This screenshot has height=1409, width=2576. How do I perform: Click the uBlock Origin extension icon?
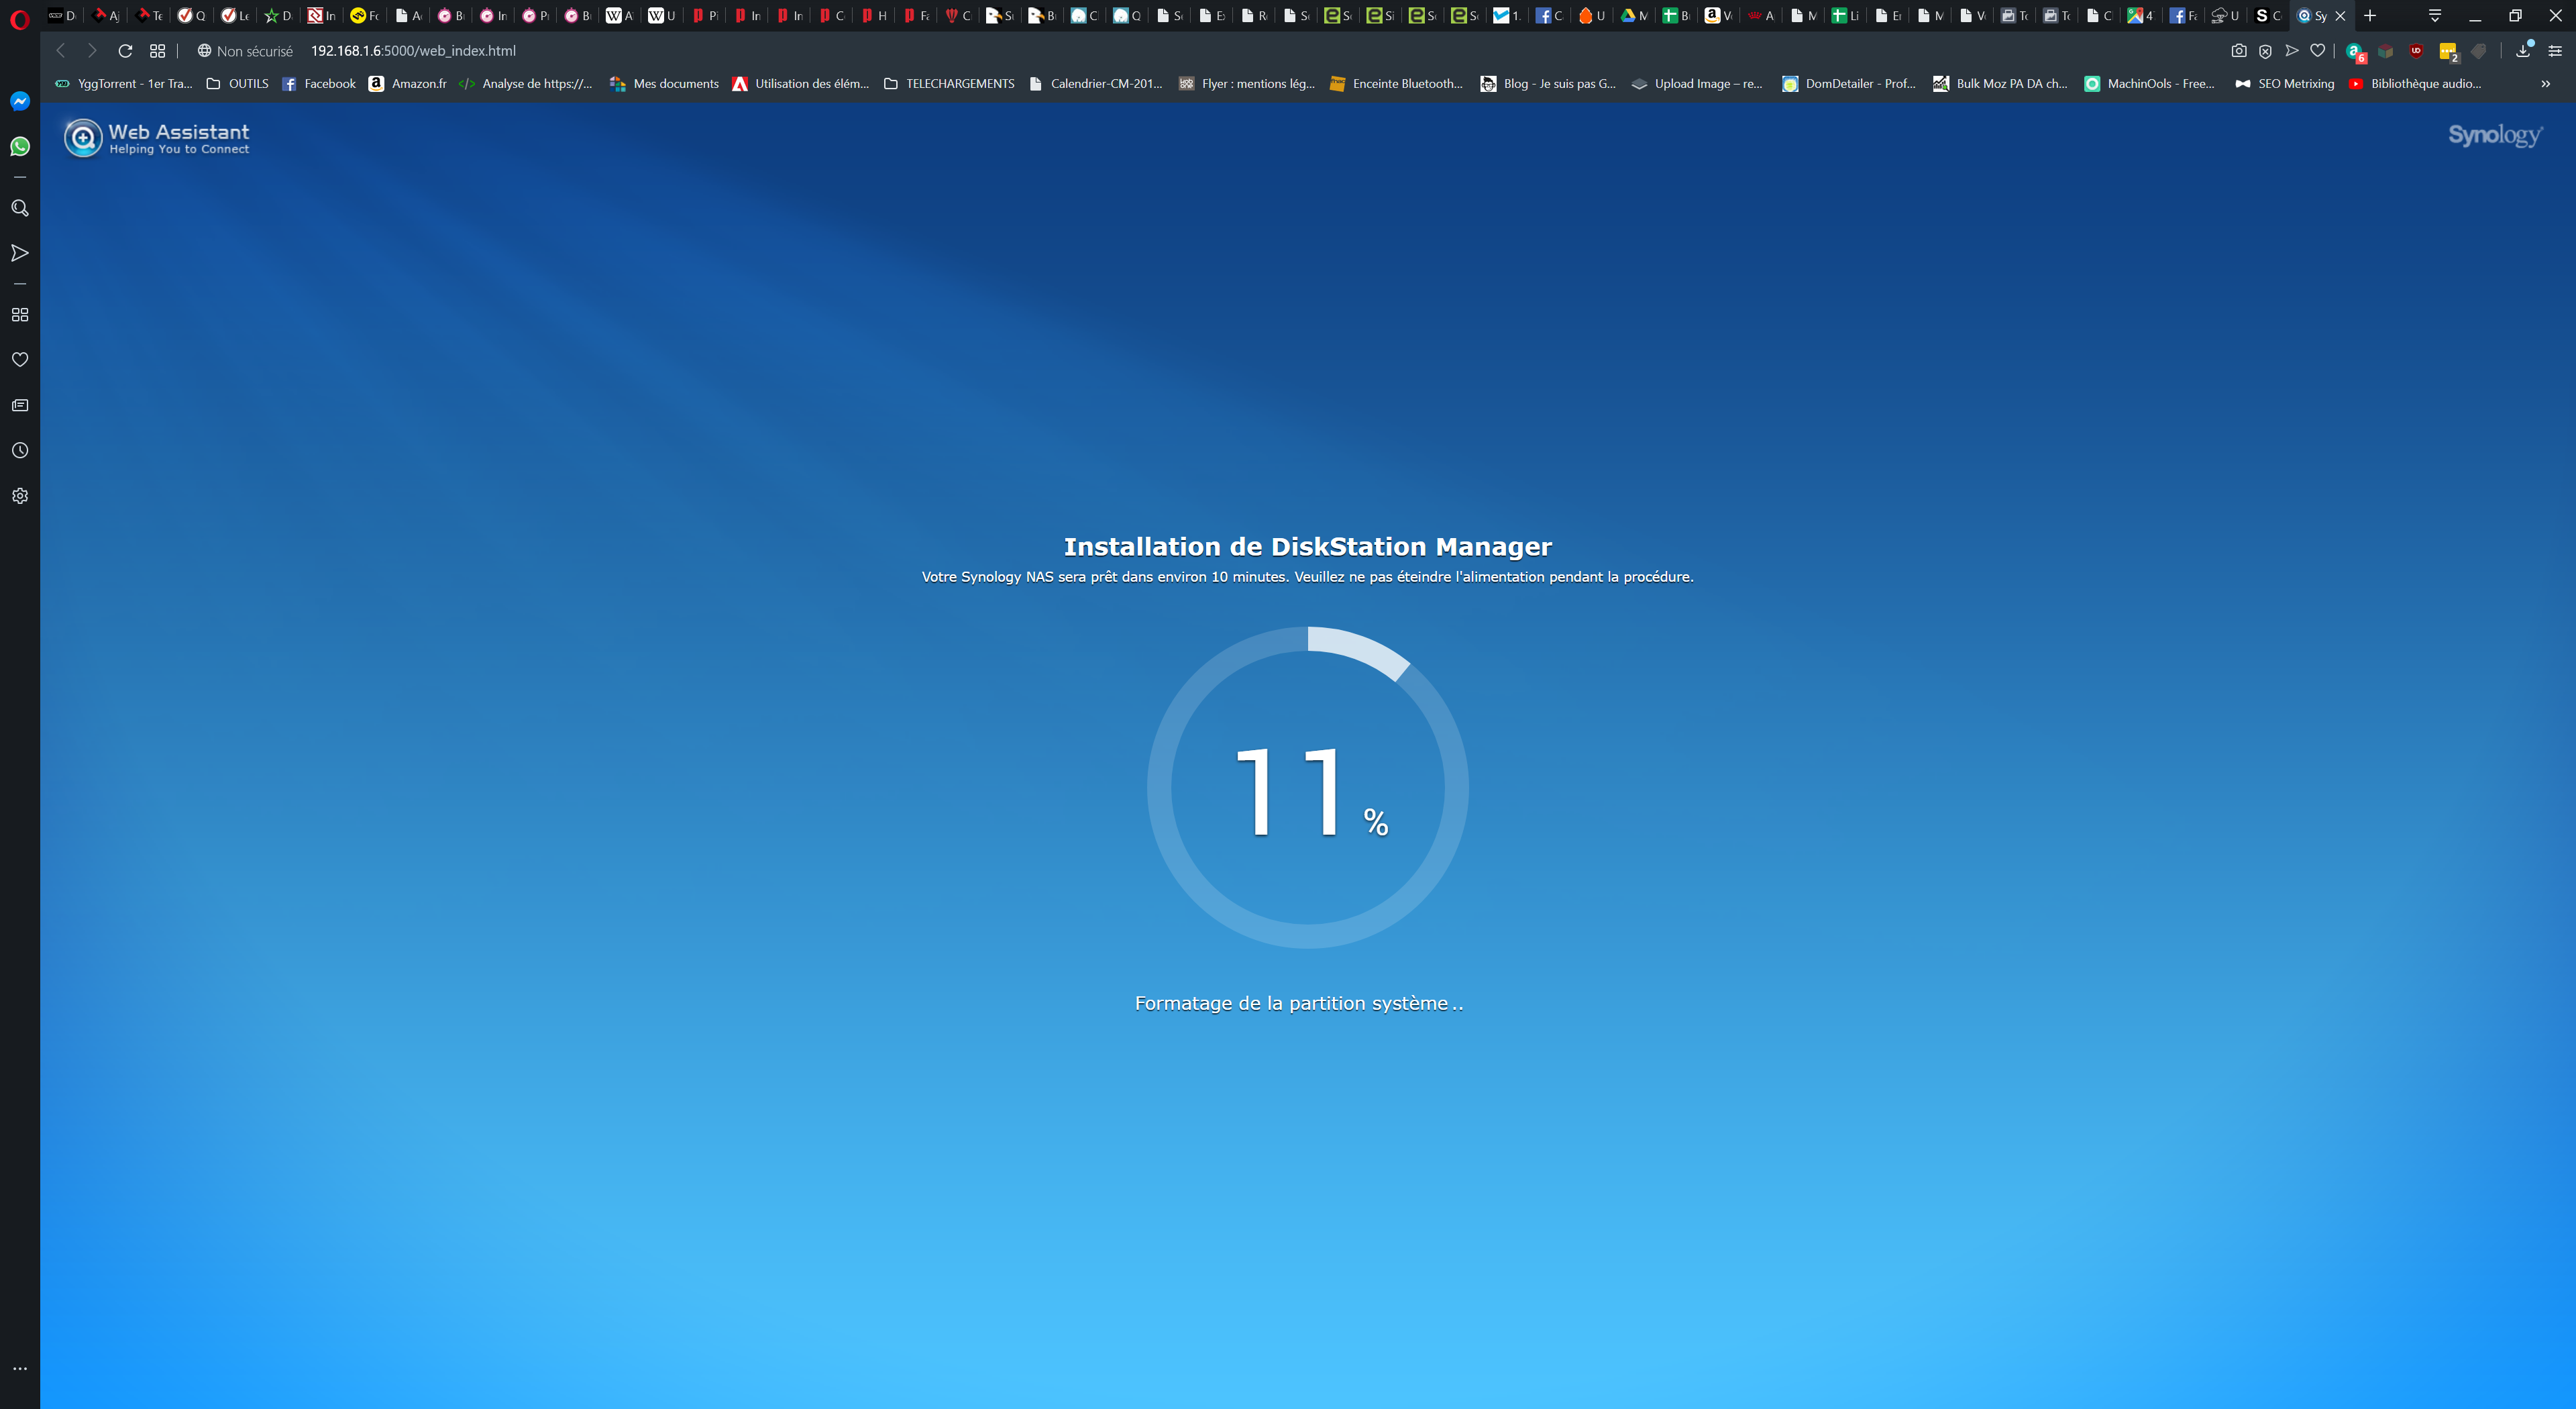[2416, 51]
